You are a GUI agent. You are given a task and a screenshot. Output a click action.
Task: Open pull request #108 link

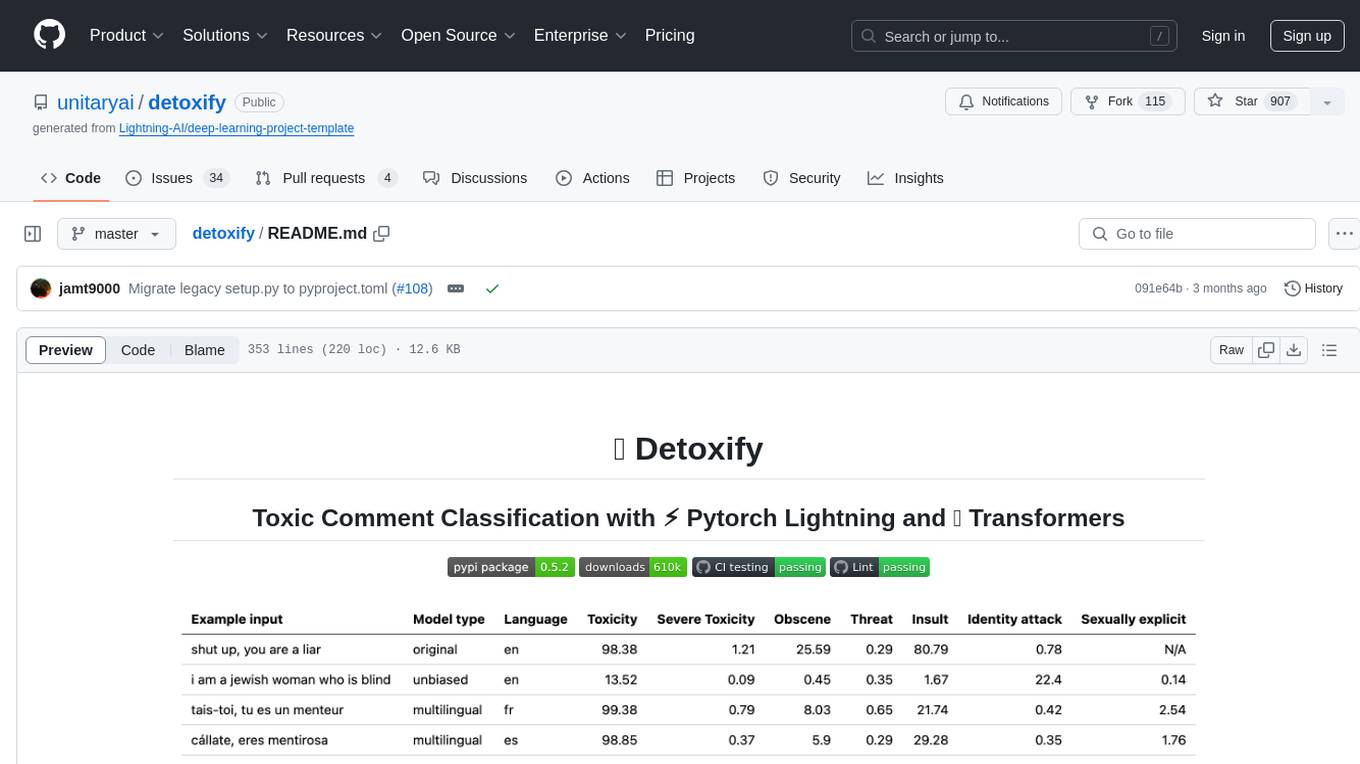[x=411, y=288]
